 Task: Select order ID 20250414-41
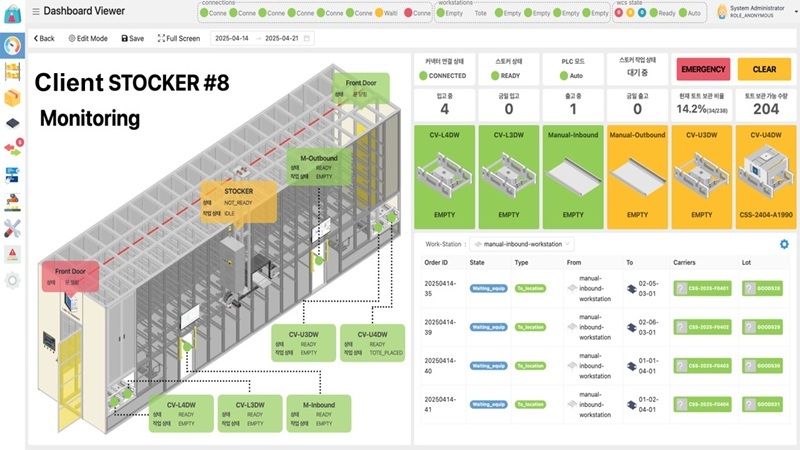point(440,405)
